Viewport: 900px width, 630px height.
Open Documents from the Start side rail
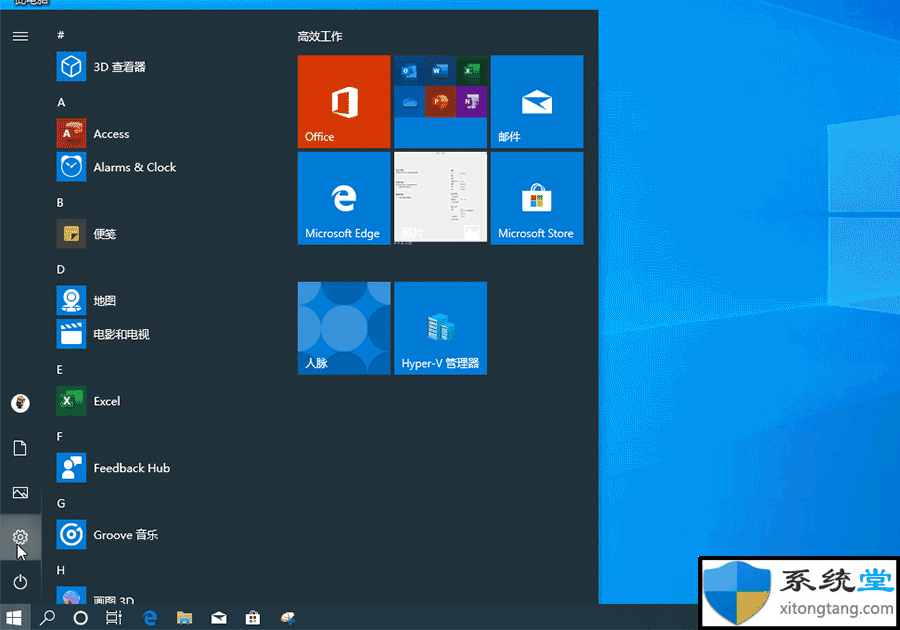[20, 448]
